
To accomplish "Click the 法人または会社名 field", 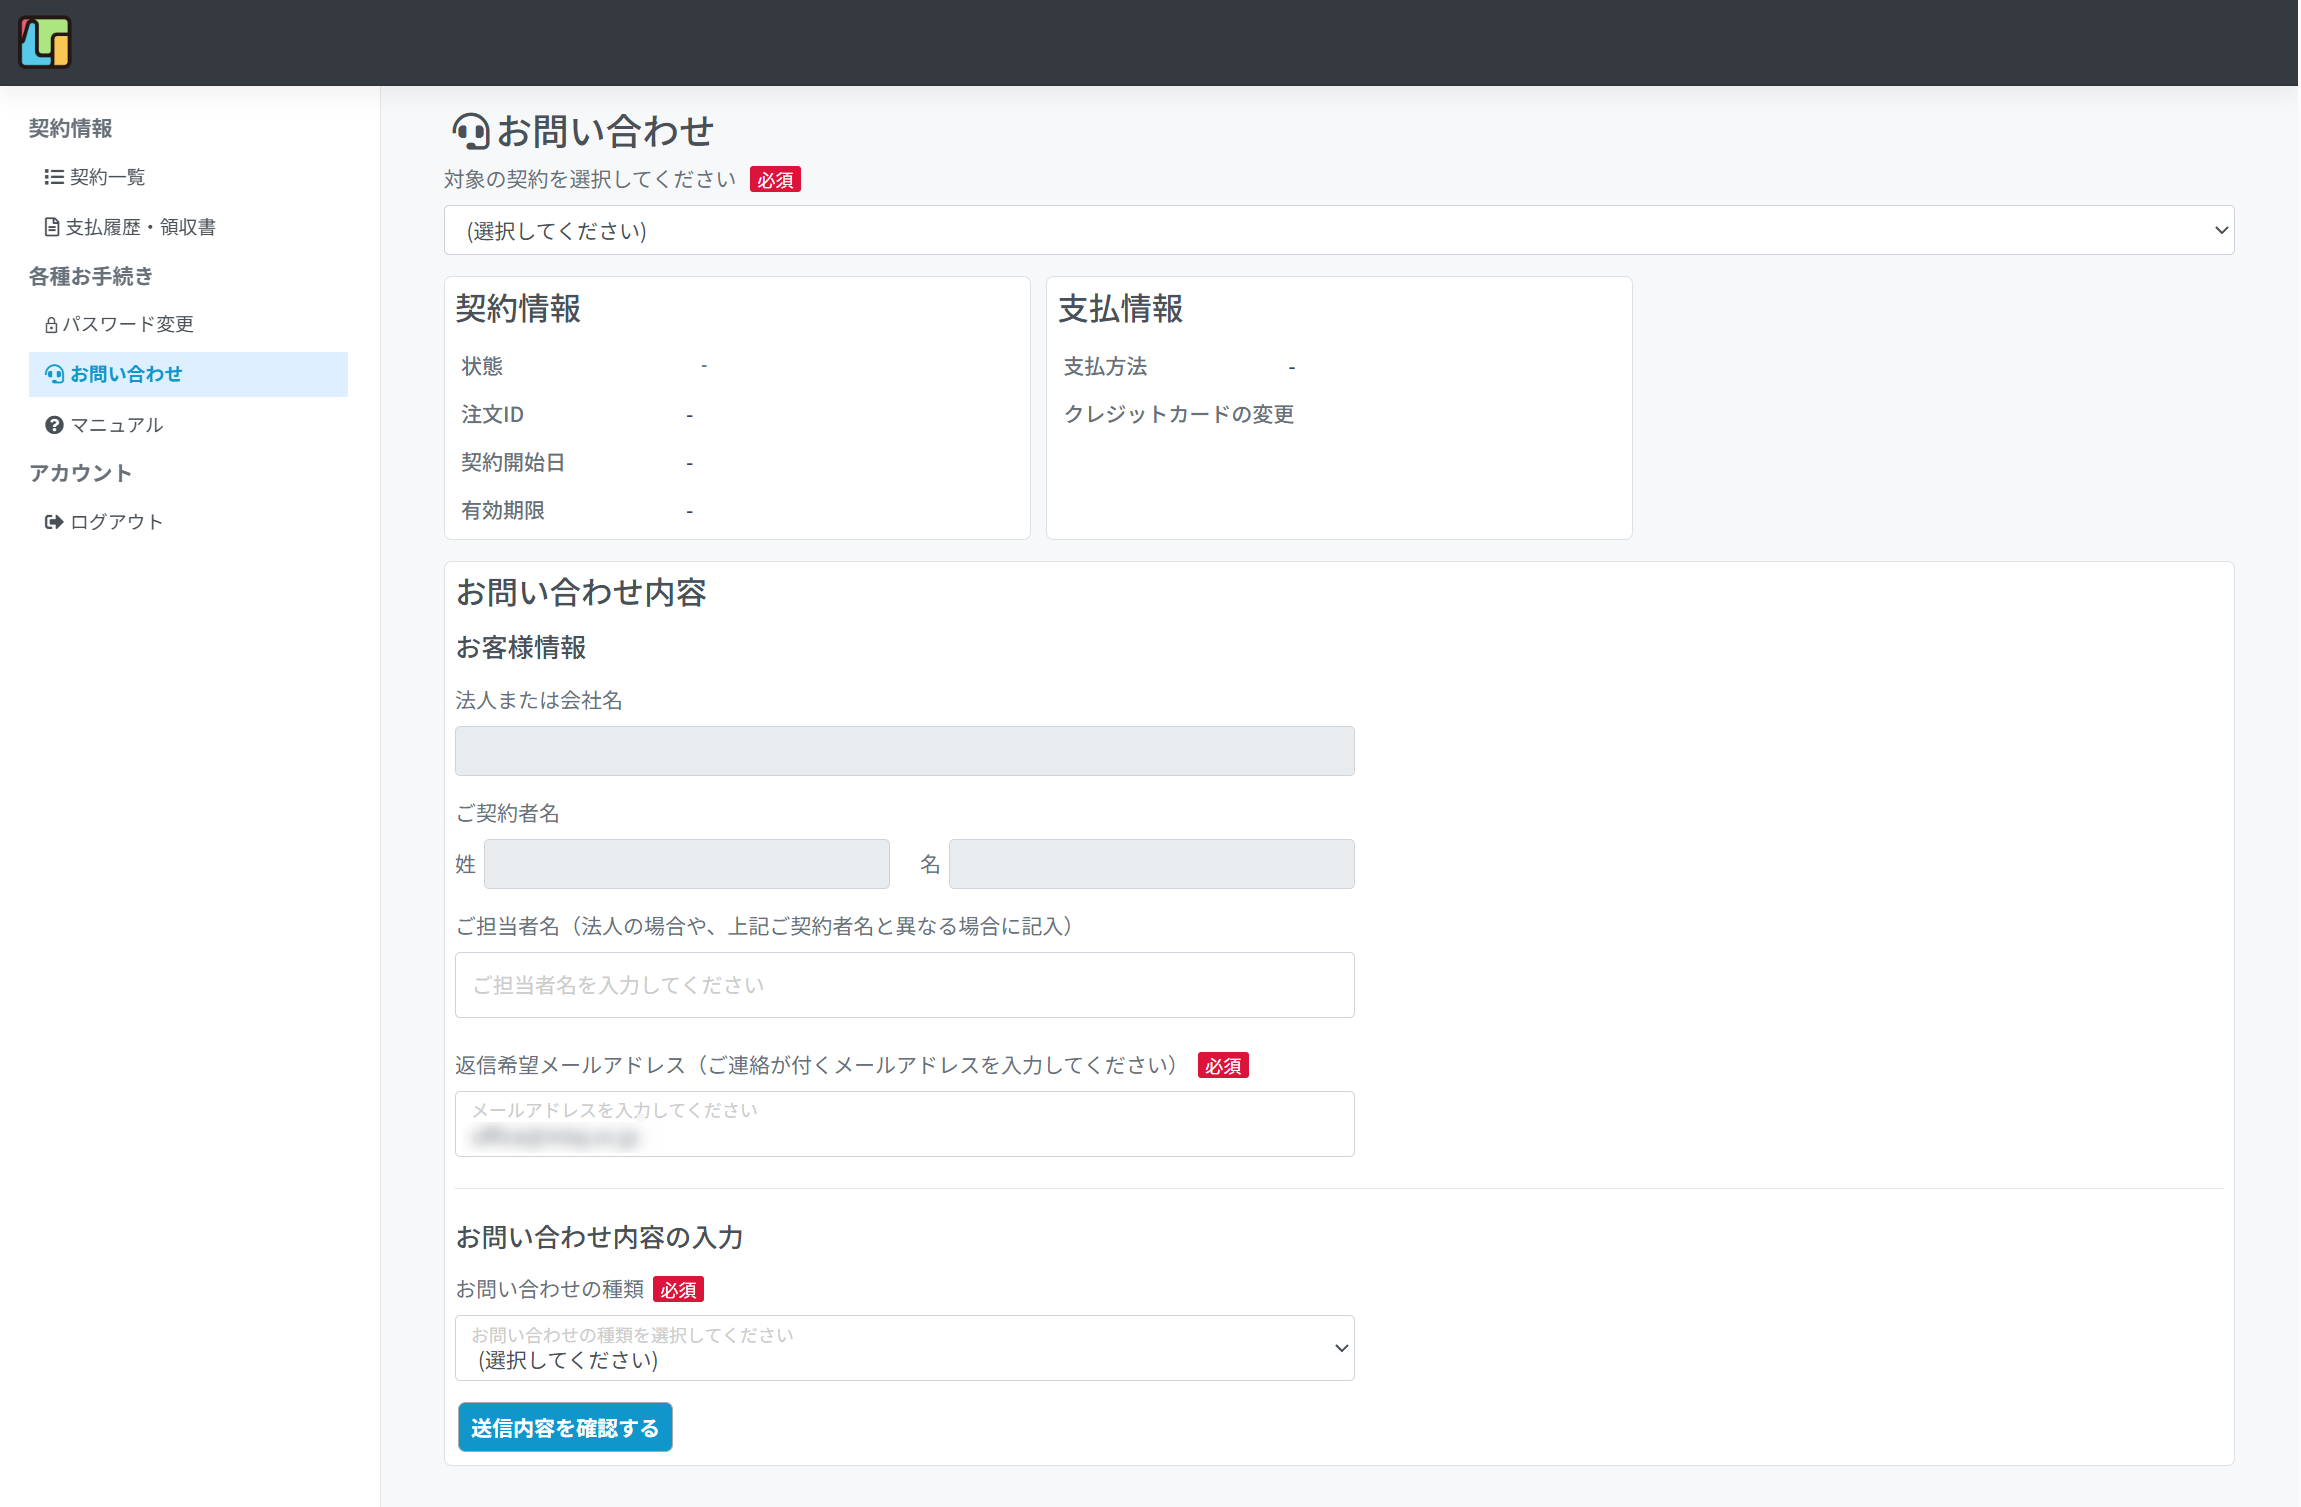I will [904, 751].
